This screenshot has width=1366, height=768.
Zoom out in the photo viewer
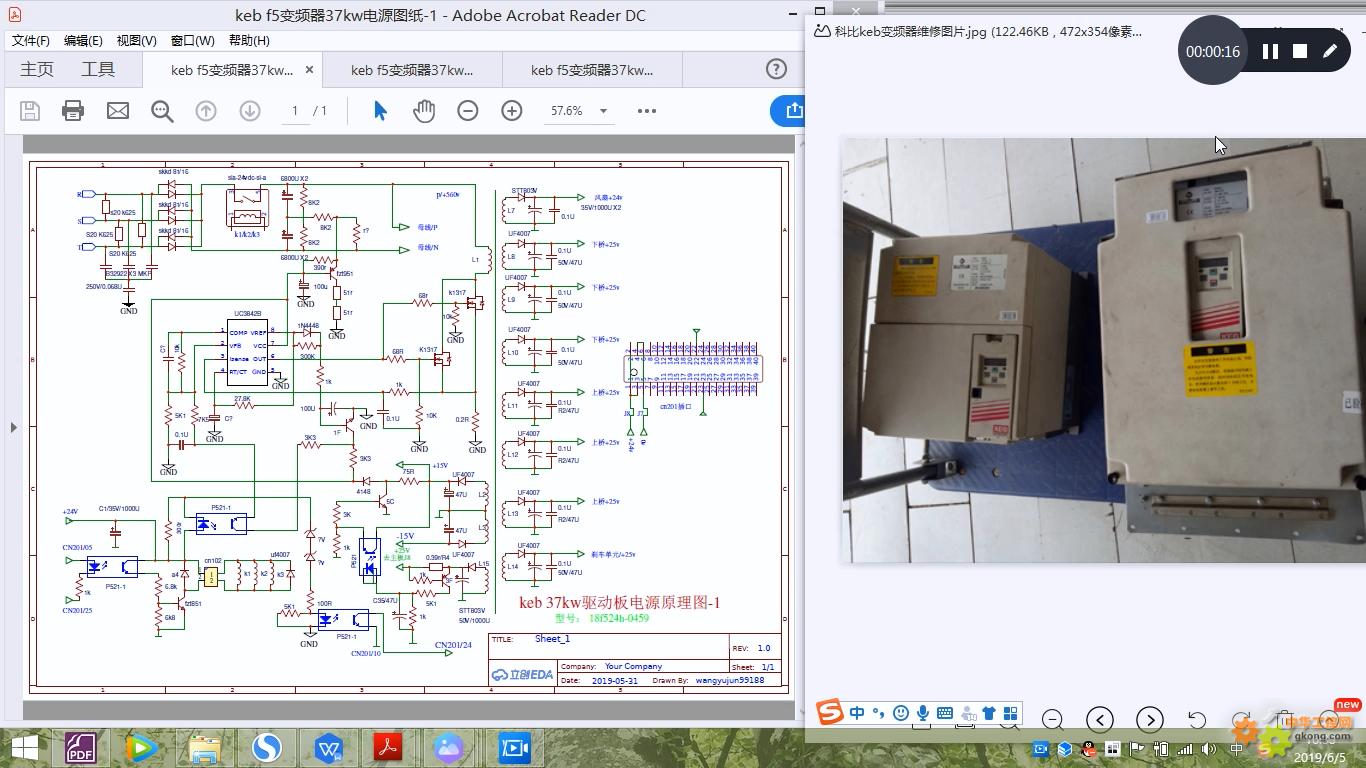point(1052,719)
